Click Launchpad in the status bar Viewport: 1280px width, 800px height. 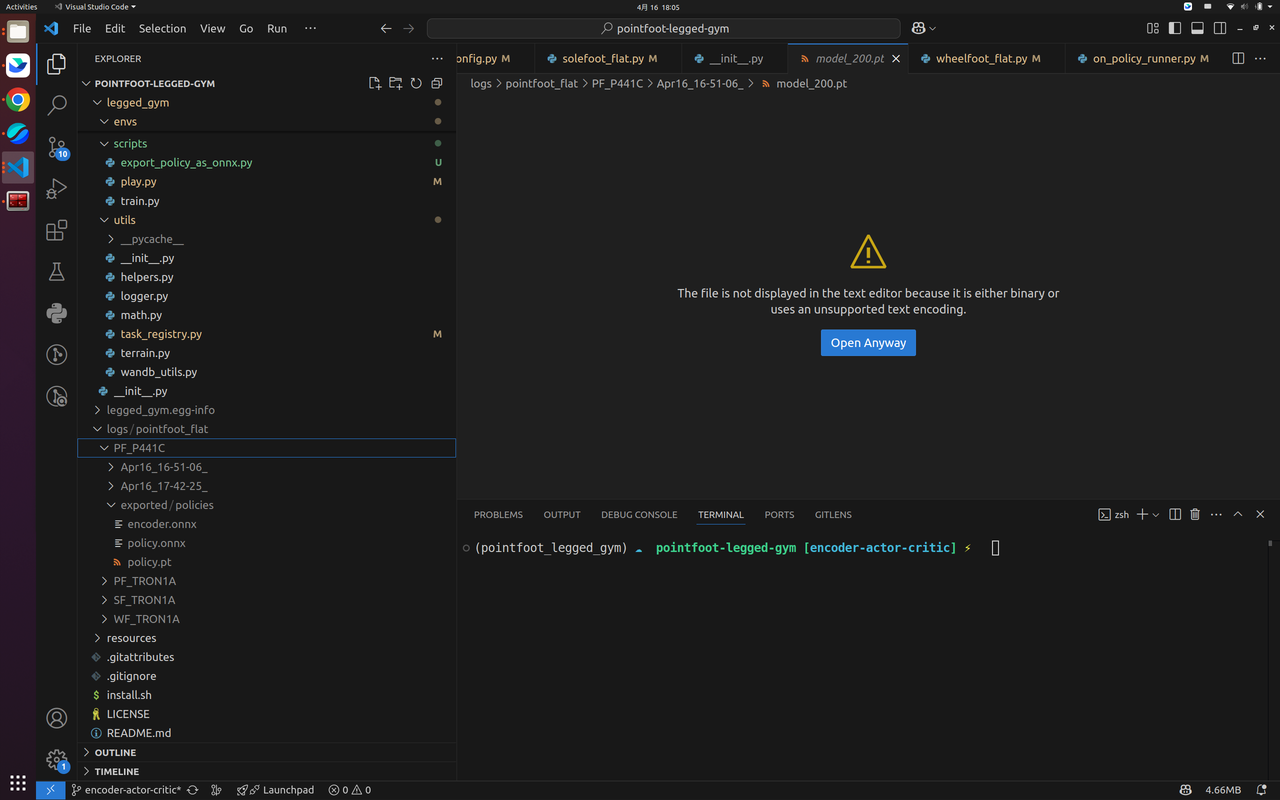(x=276, y=790)
